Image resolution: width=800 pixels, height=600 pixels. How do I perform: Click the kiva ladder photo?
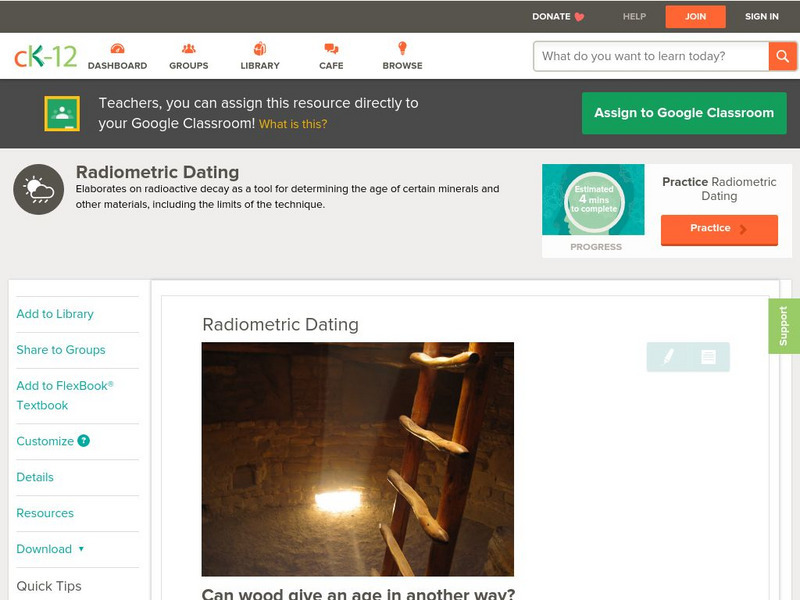click(358, 459)
